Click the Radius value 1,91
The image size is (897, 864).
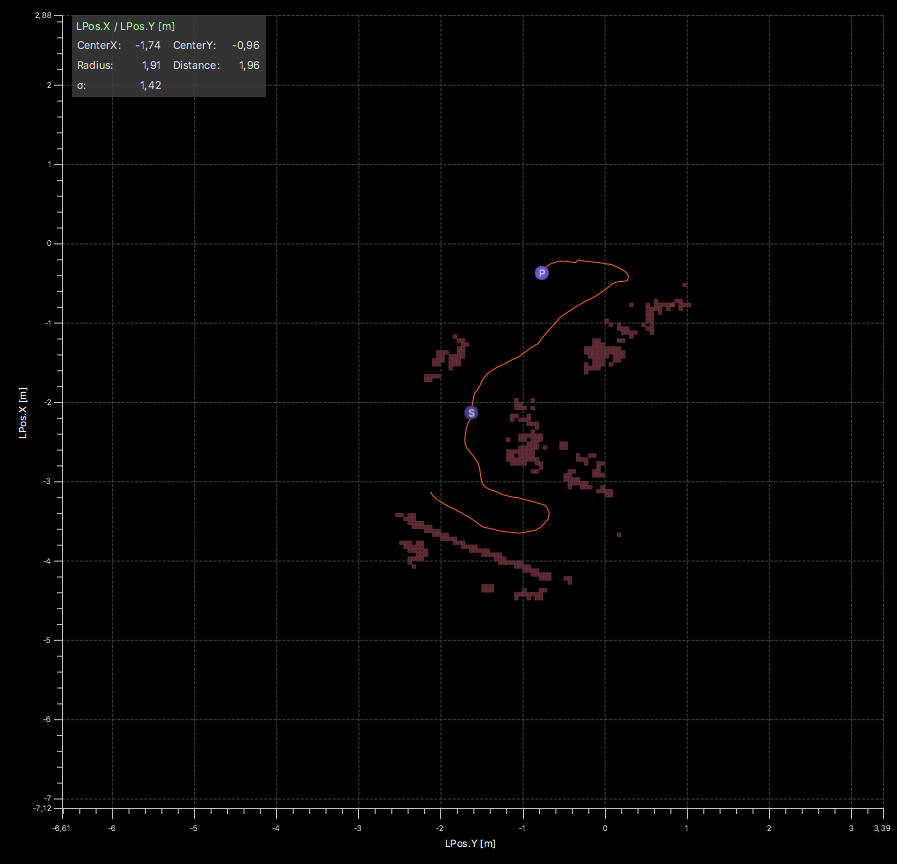(x=152, y=65)
